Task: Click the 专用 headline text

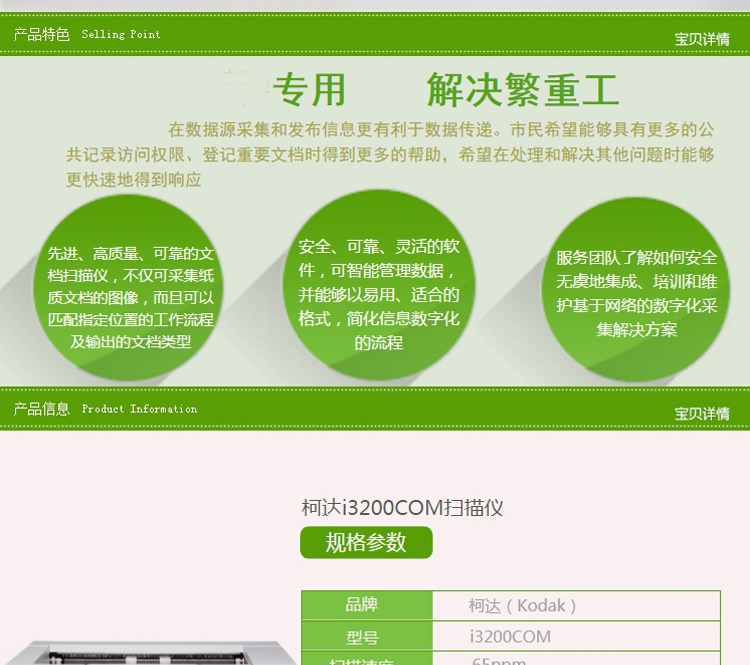Action: [x=309, y=89]
